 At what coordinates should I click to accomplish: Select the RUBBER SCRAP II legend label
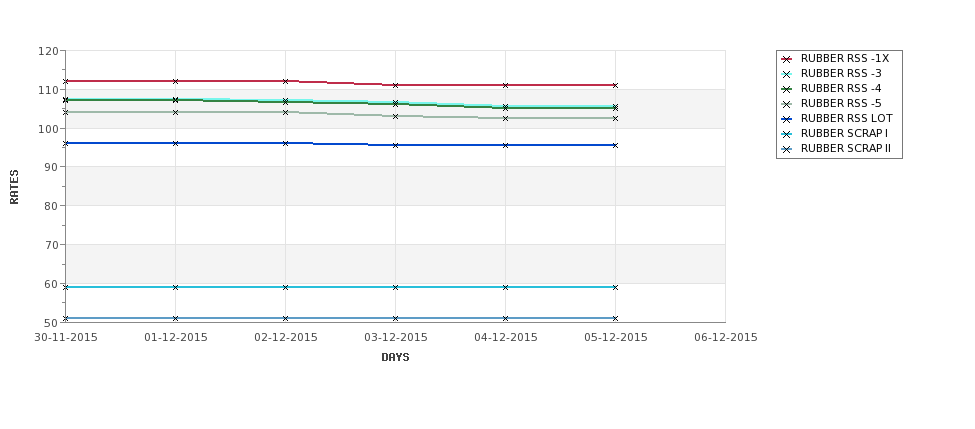(846, 149)
